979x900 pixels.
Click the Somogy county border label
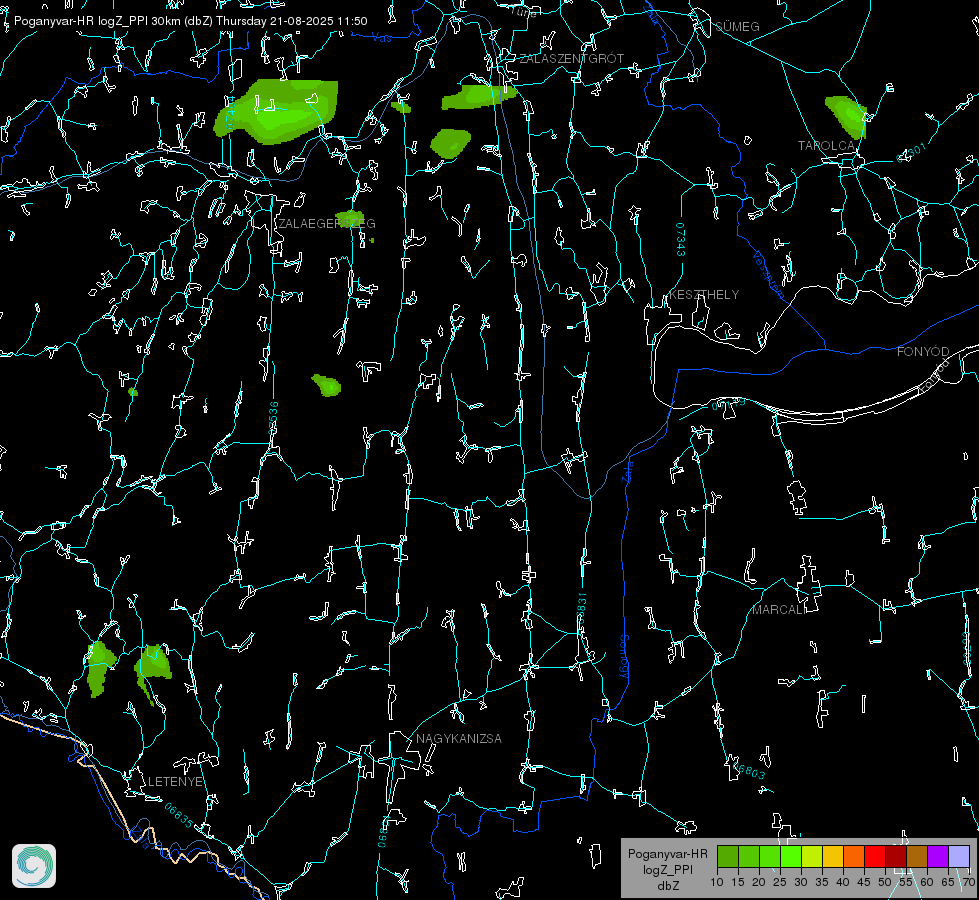pos(623,656)
